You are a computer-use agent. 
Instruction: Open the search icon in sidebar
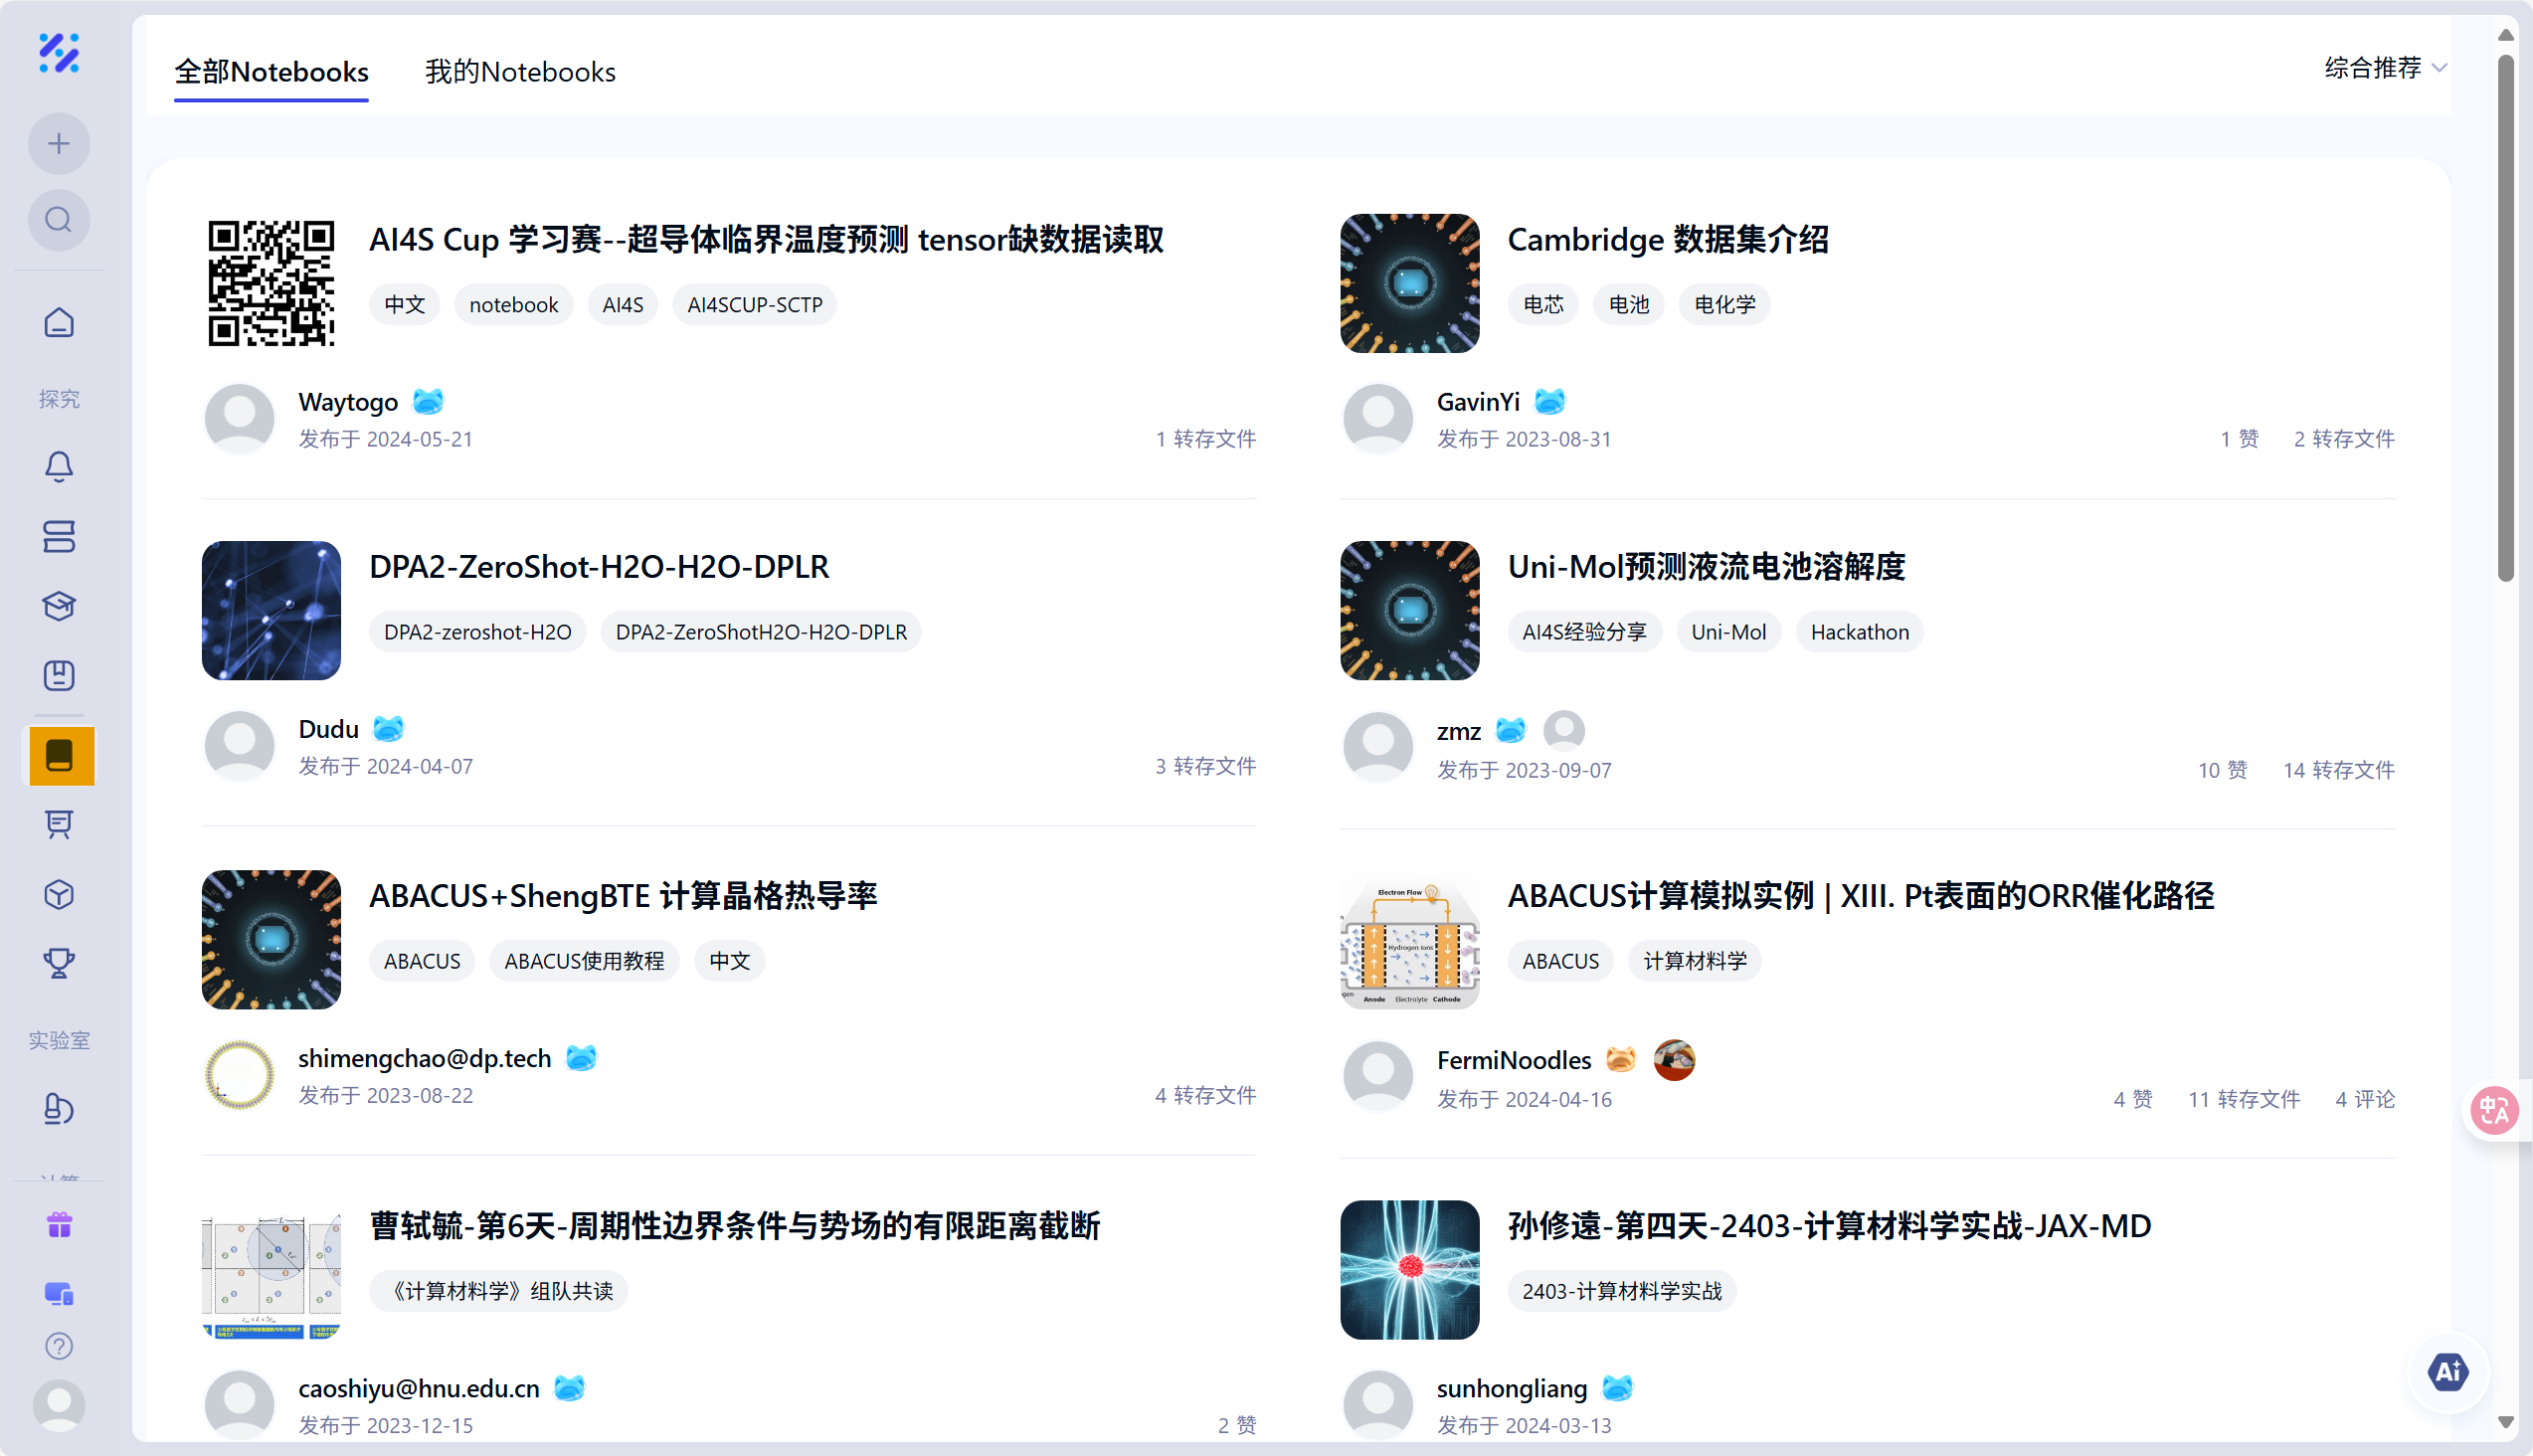click(x=59, y=219)
